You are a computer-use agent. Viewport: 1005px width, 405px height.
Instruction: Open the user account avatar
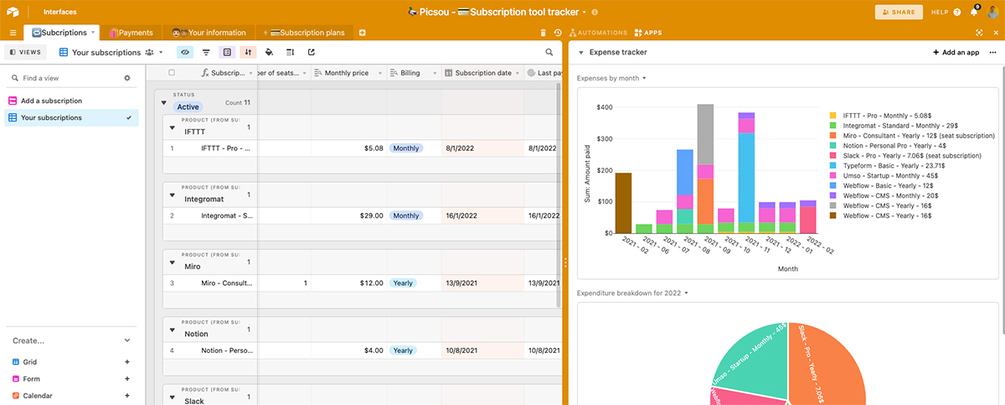(993, 12)
